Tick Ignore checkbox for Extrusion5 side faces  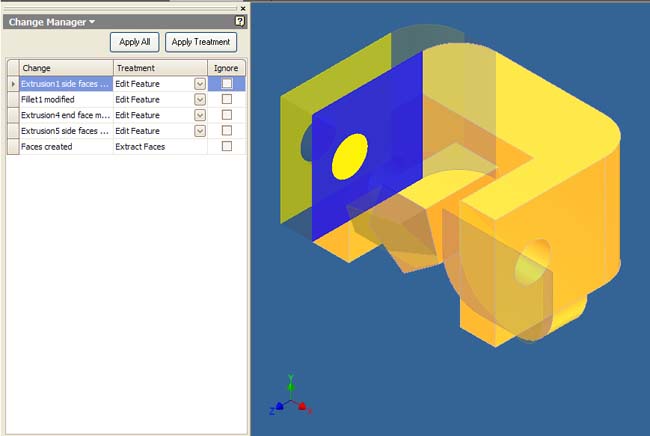point(227,131)
